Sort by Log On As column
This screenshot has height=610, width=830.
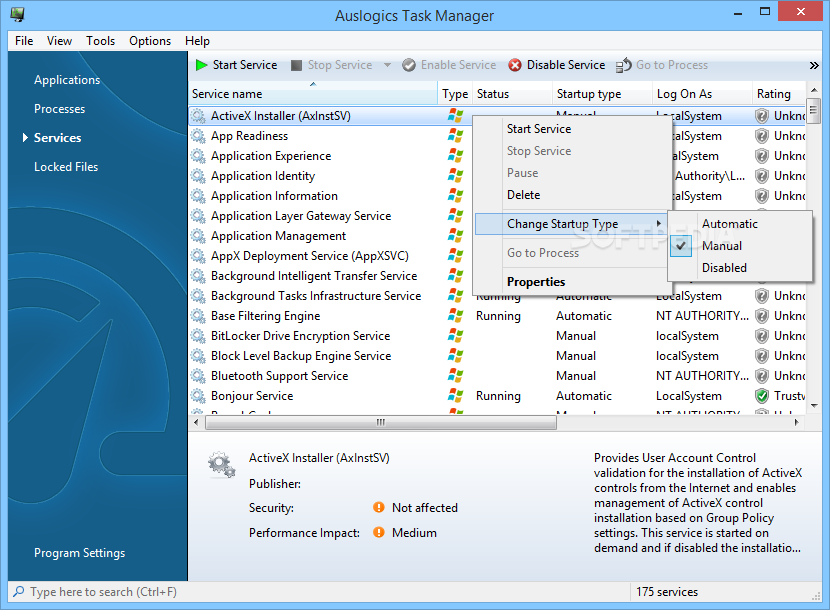[702, 94]
